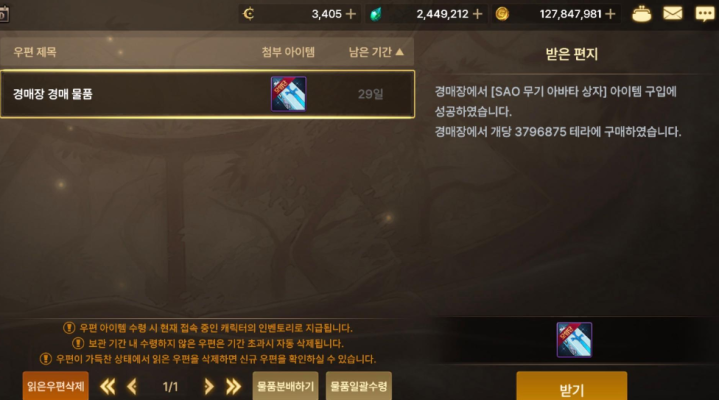Open the chat speech bubble icon
Image resolution: width=719 pixels, height=400 pixels.
coord(704,14)
